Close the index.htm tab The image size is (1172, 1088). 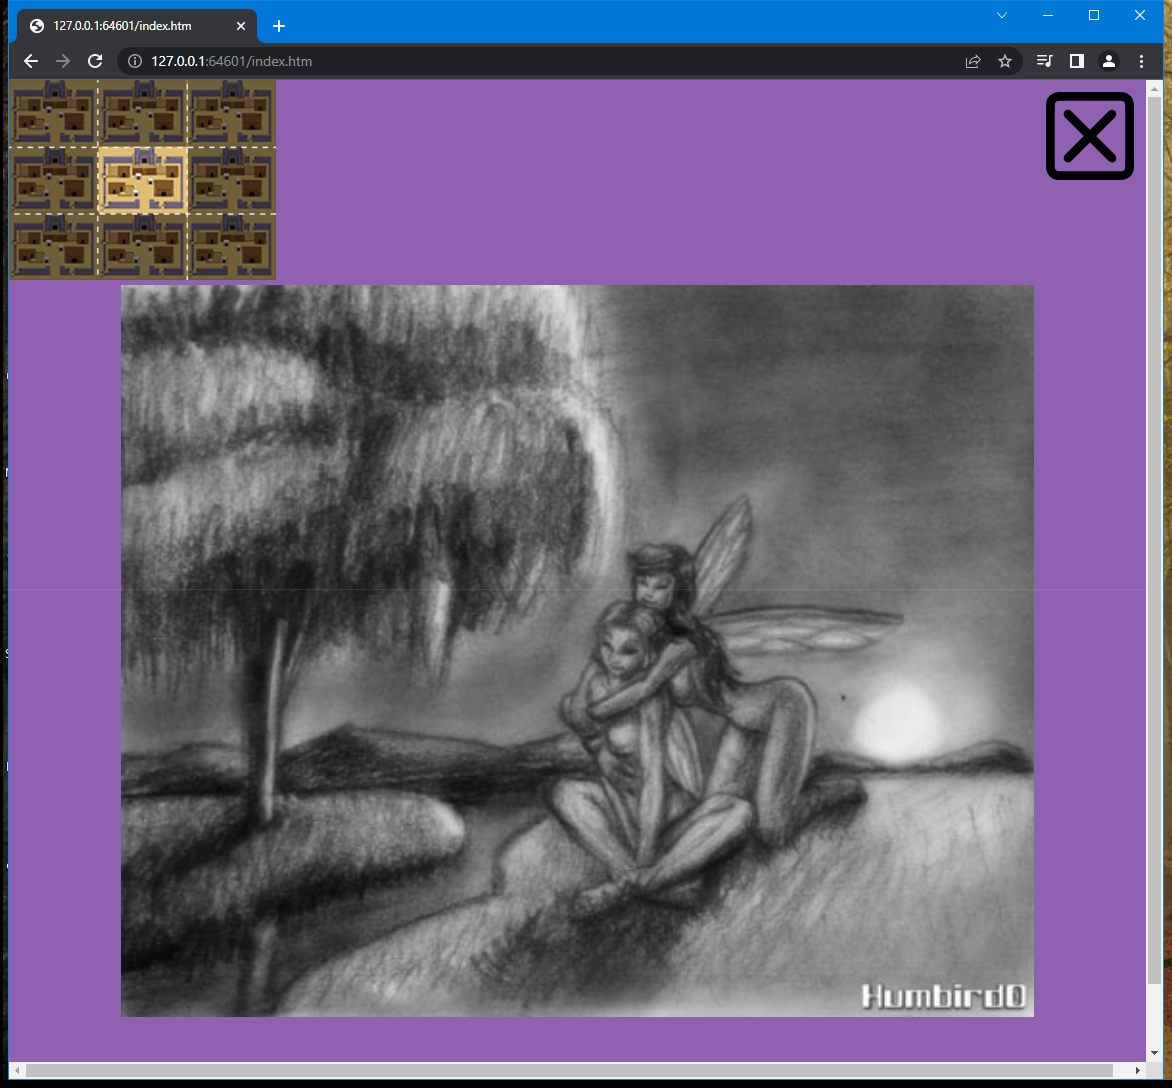click(240, 26)
